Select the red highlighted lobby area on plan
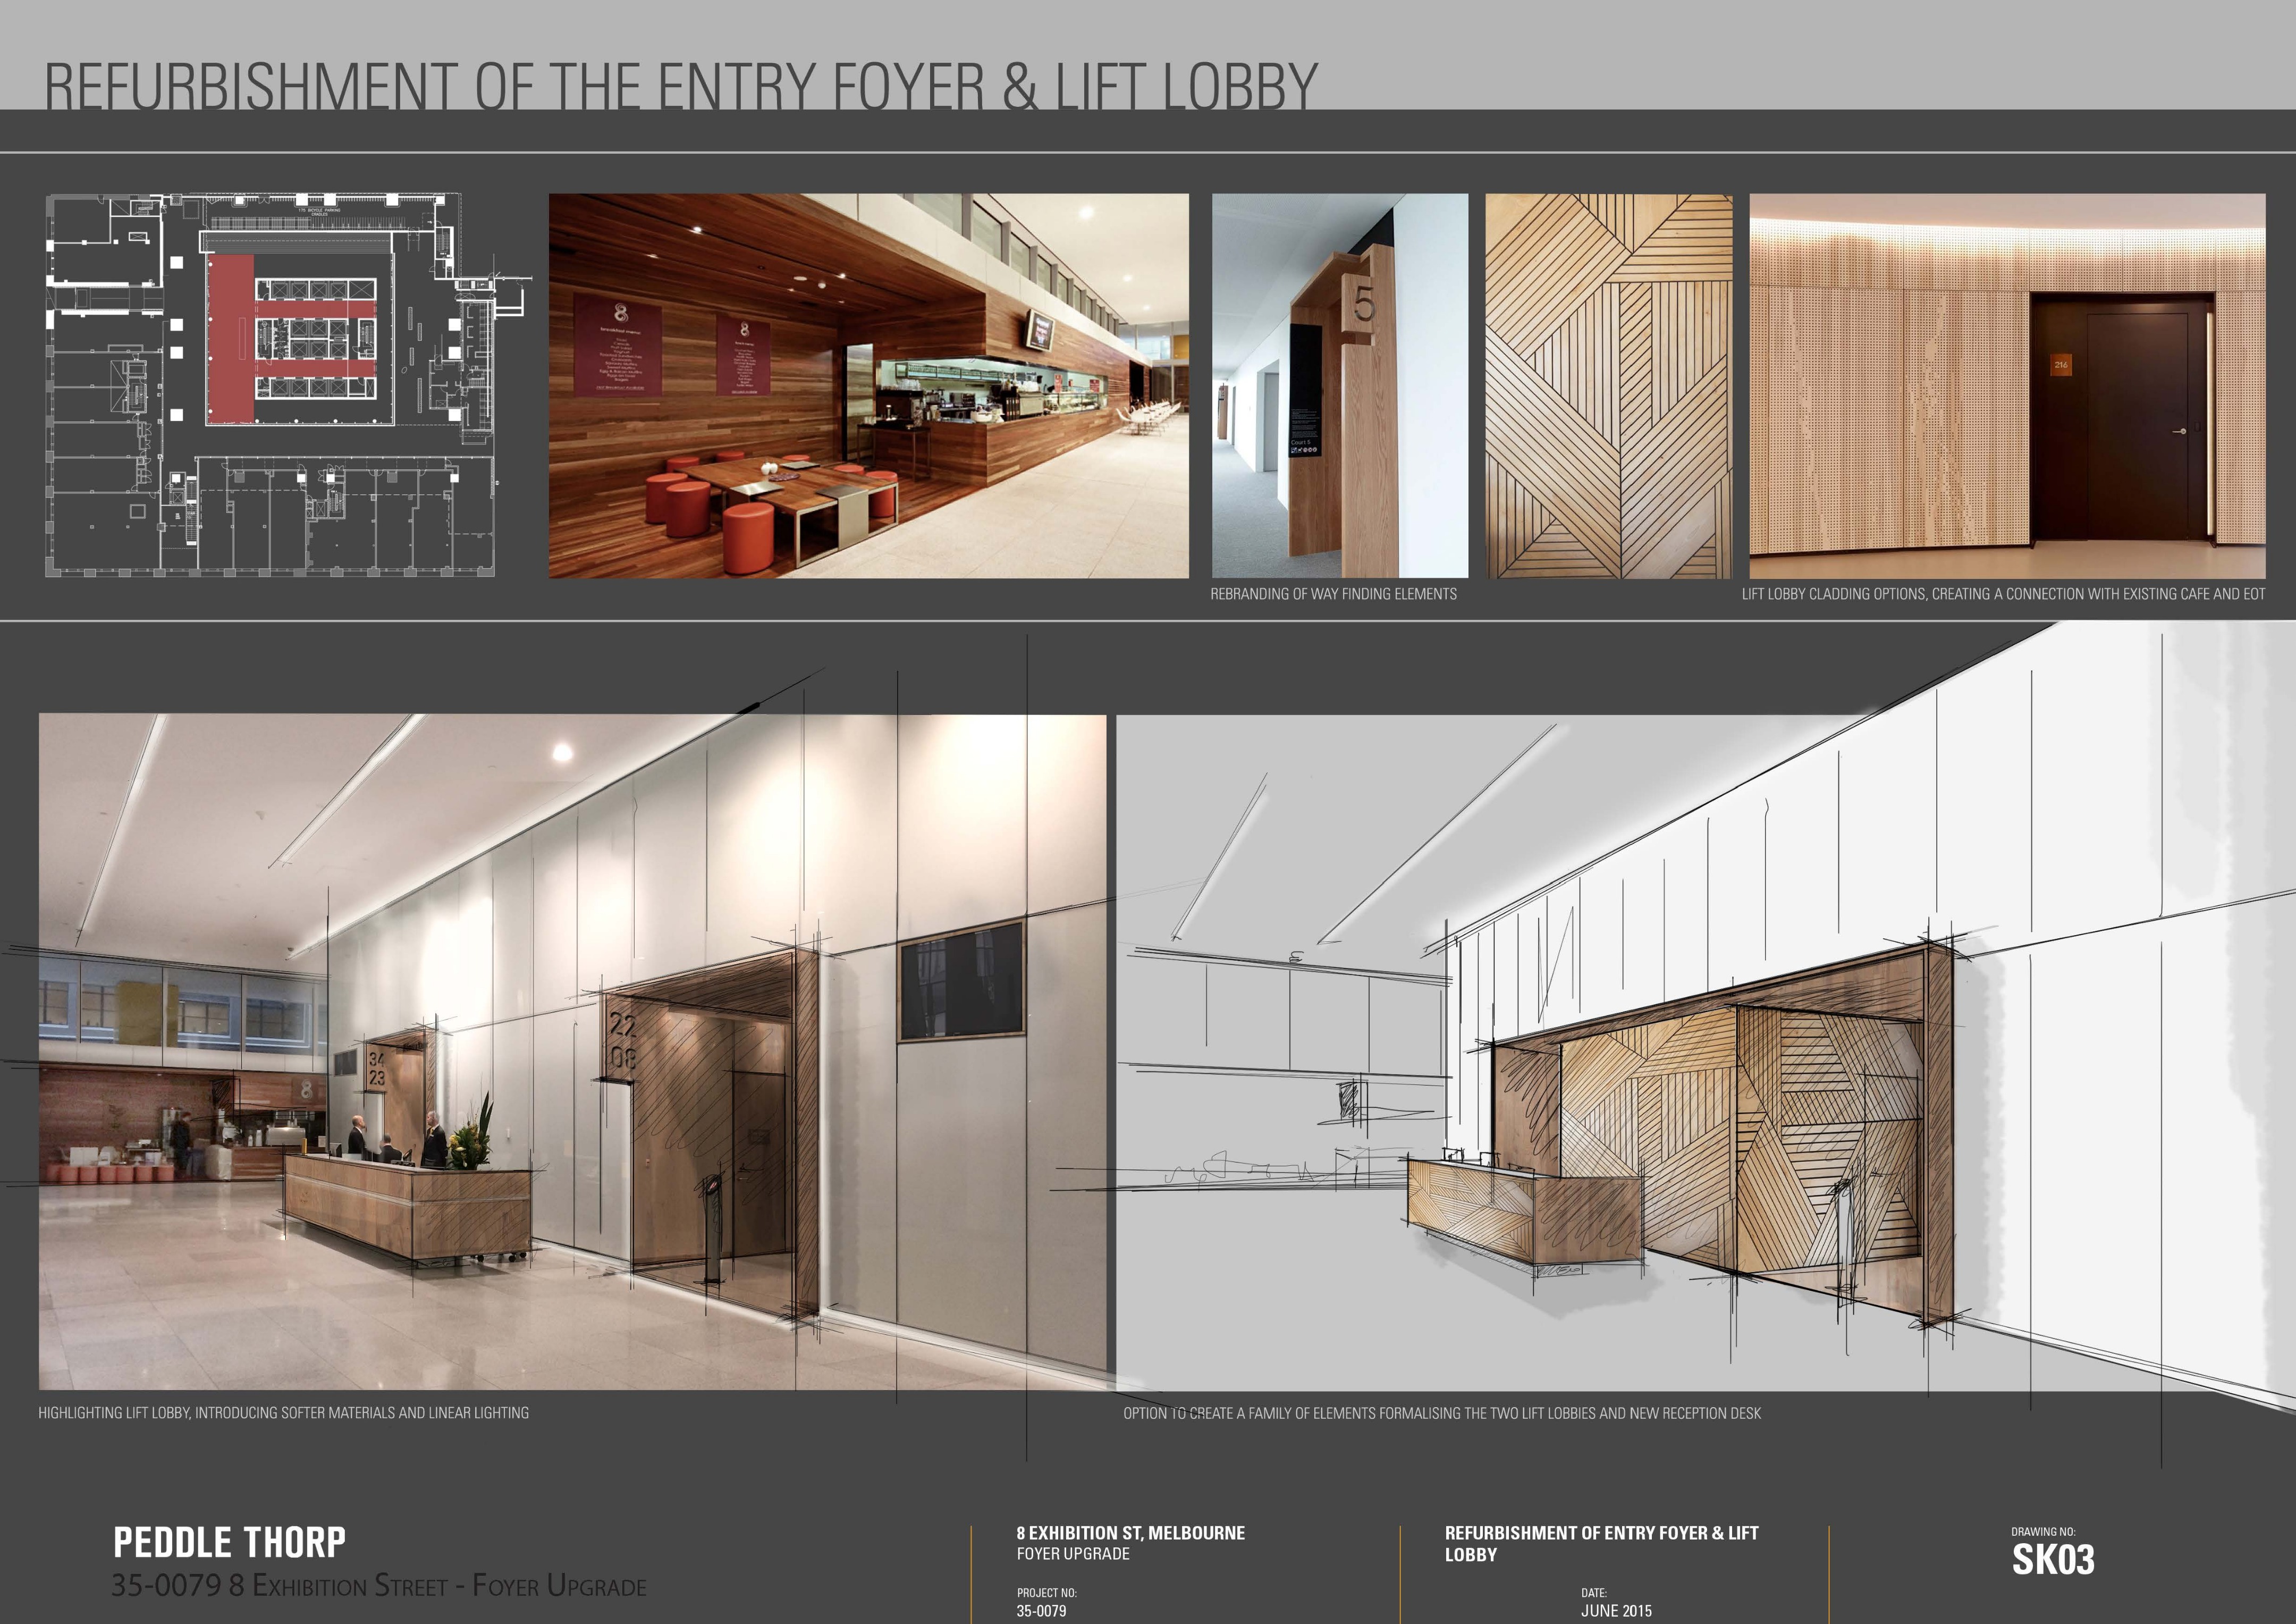 pos(230,338)
